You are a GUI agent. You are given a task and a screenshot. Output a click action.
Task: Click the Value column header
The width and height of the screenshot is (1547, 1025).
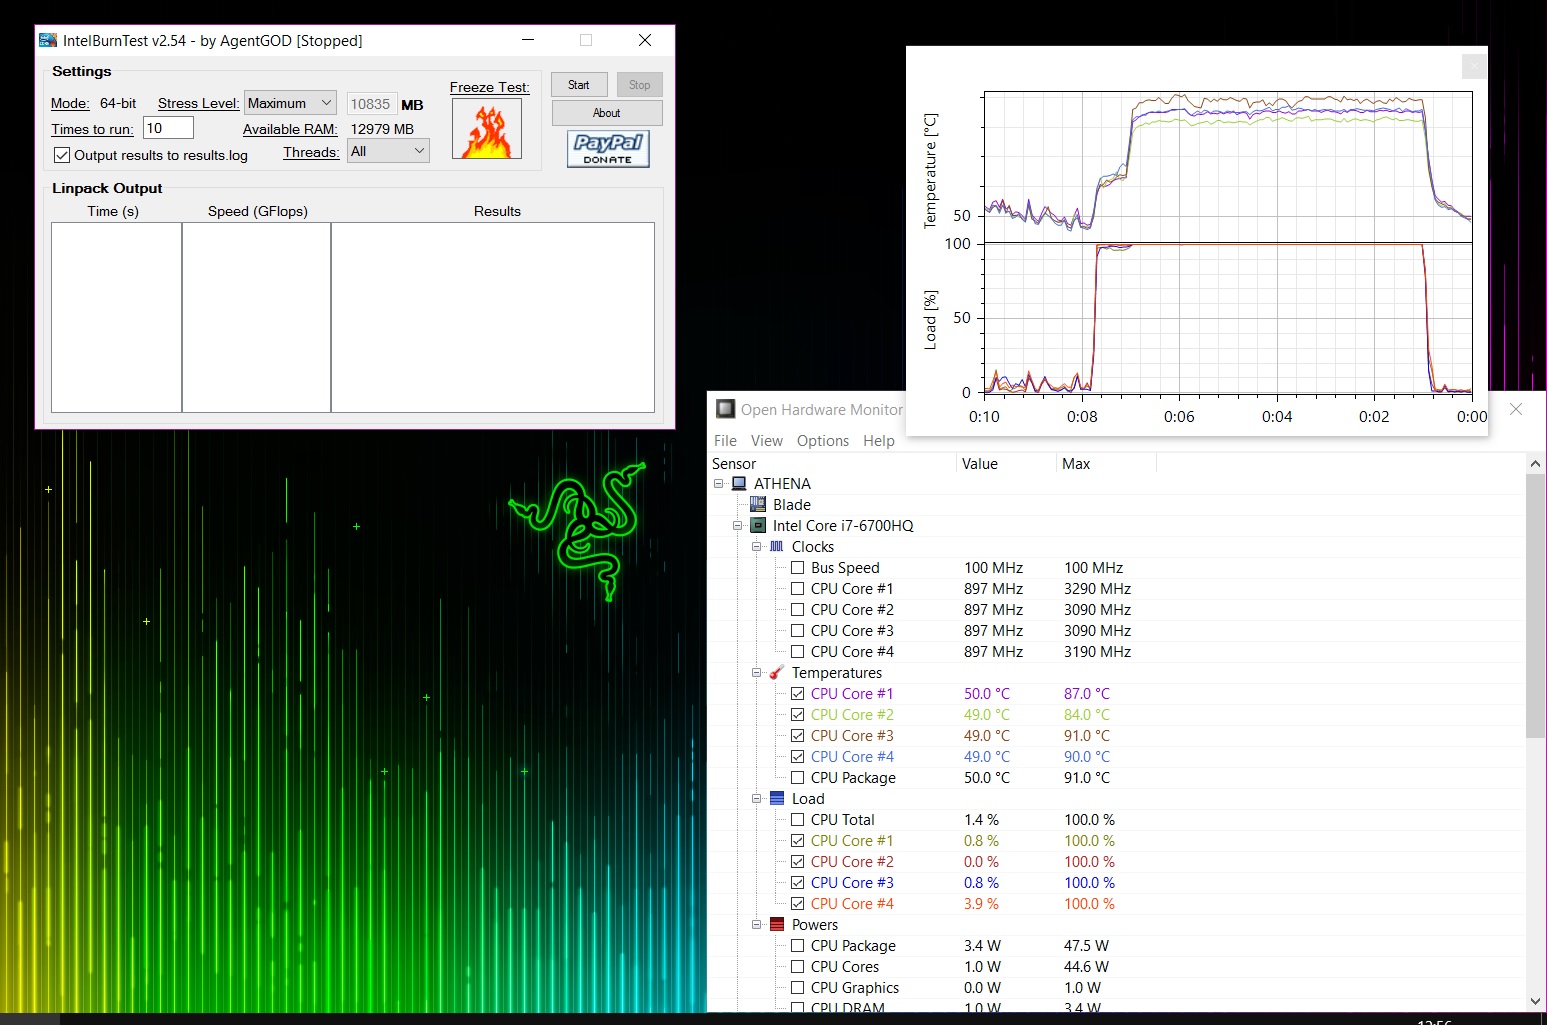(x=1007, y=464)
